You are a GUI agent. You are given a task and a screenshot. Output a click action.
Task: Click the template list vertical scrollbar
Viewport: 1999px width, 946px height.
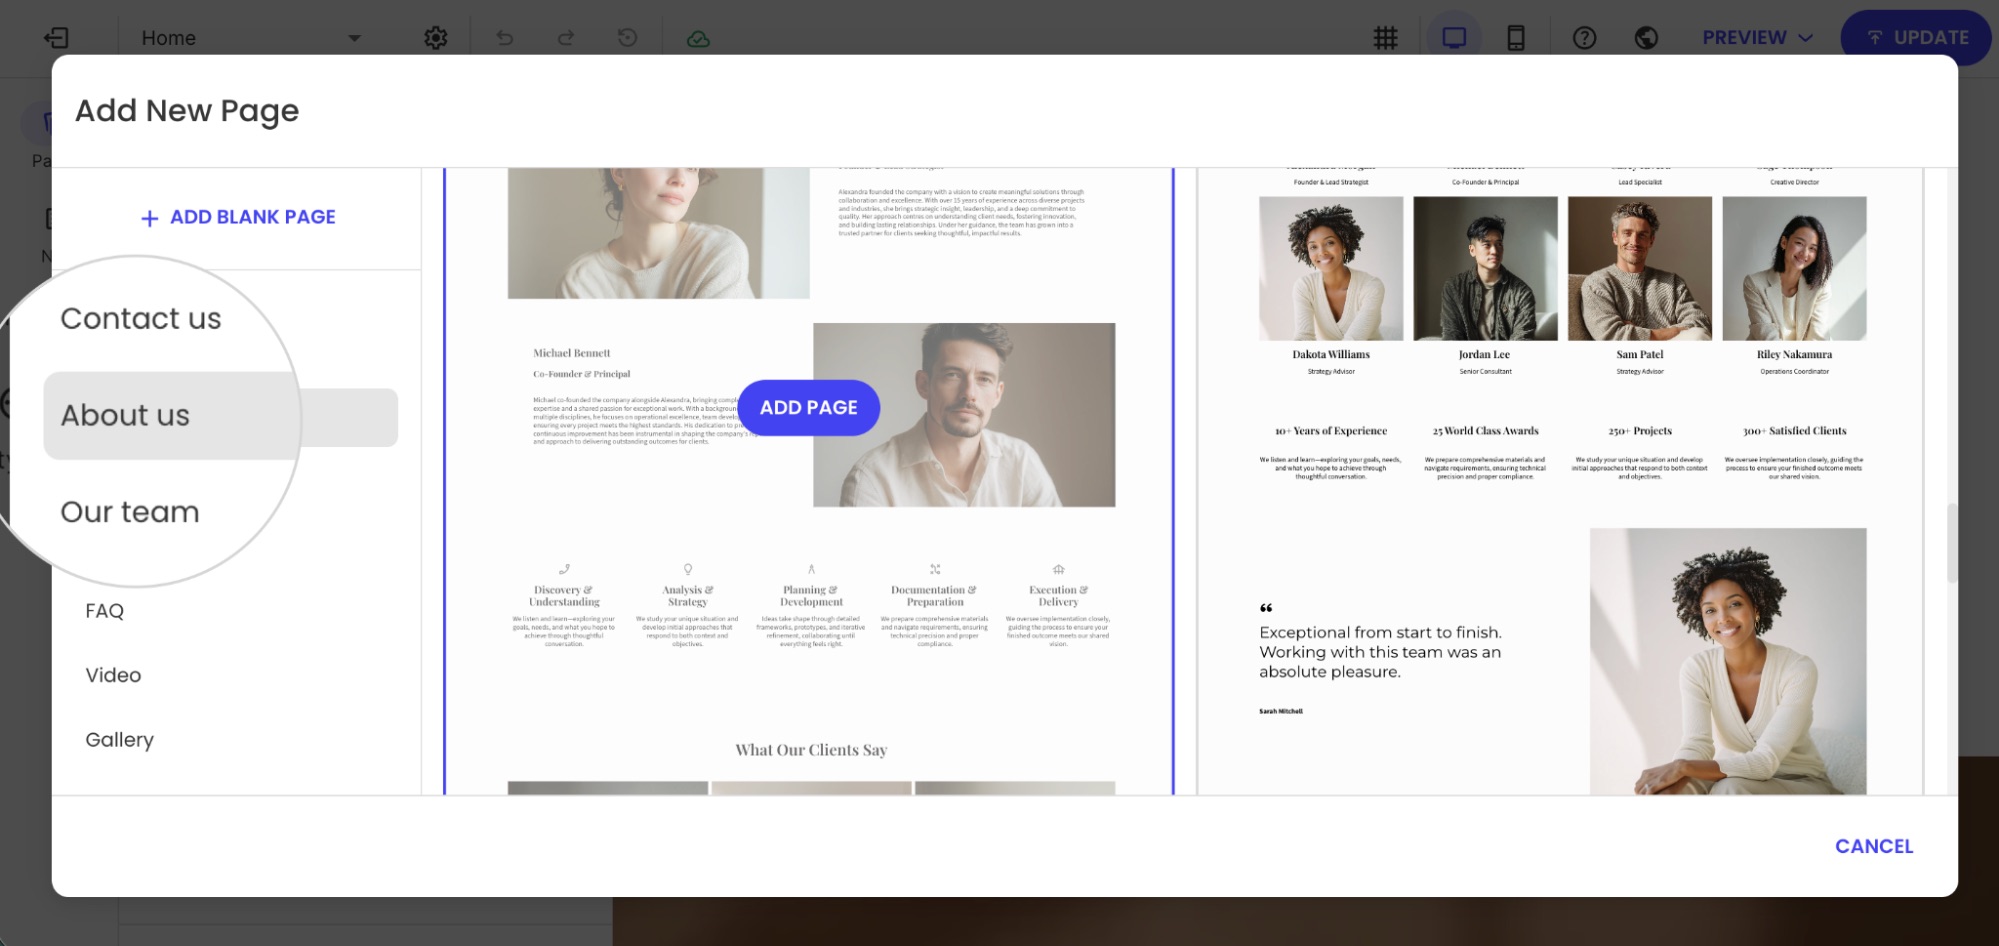coord(1951,543)
